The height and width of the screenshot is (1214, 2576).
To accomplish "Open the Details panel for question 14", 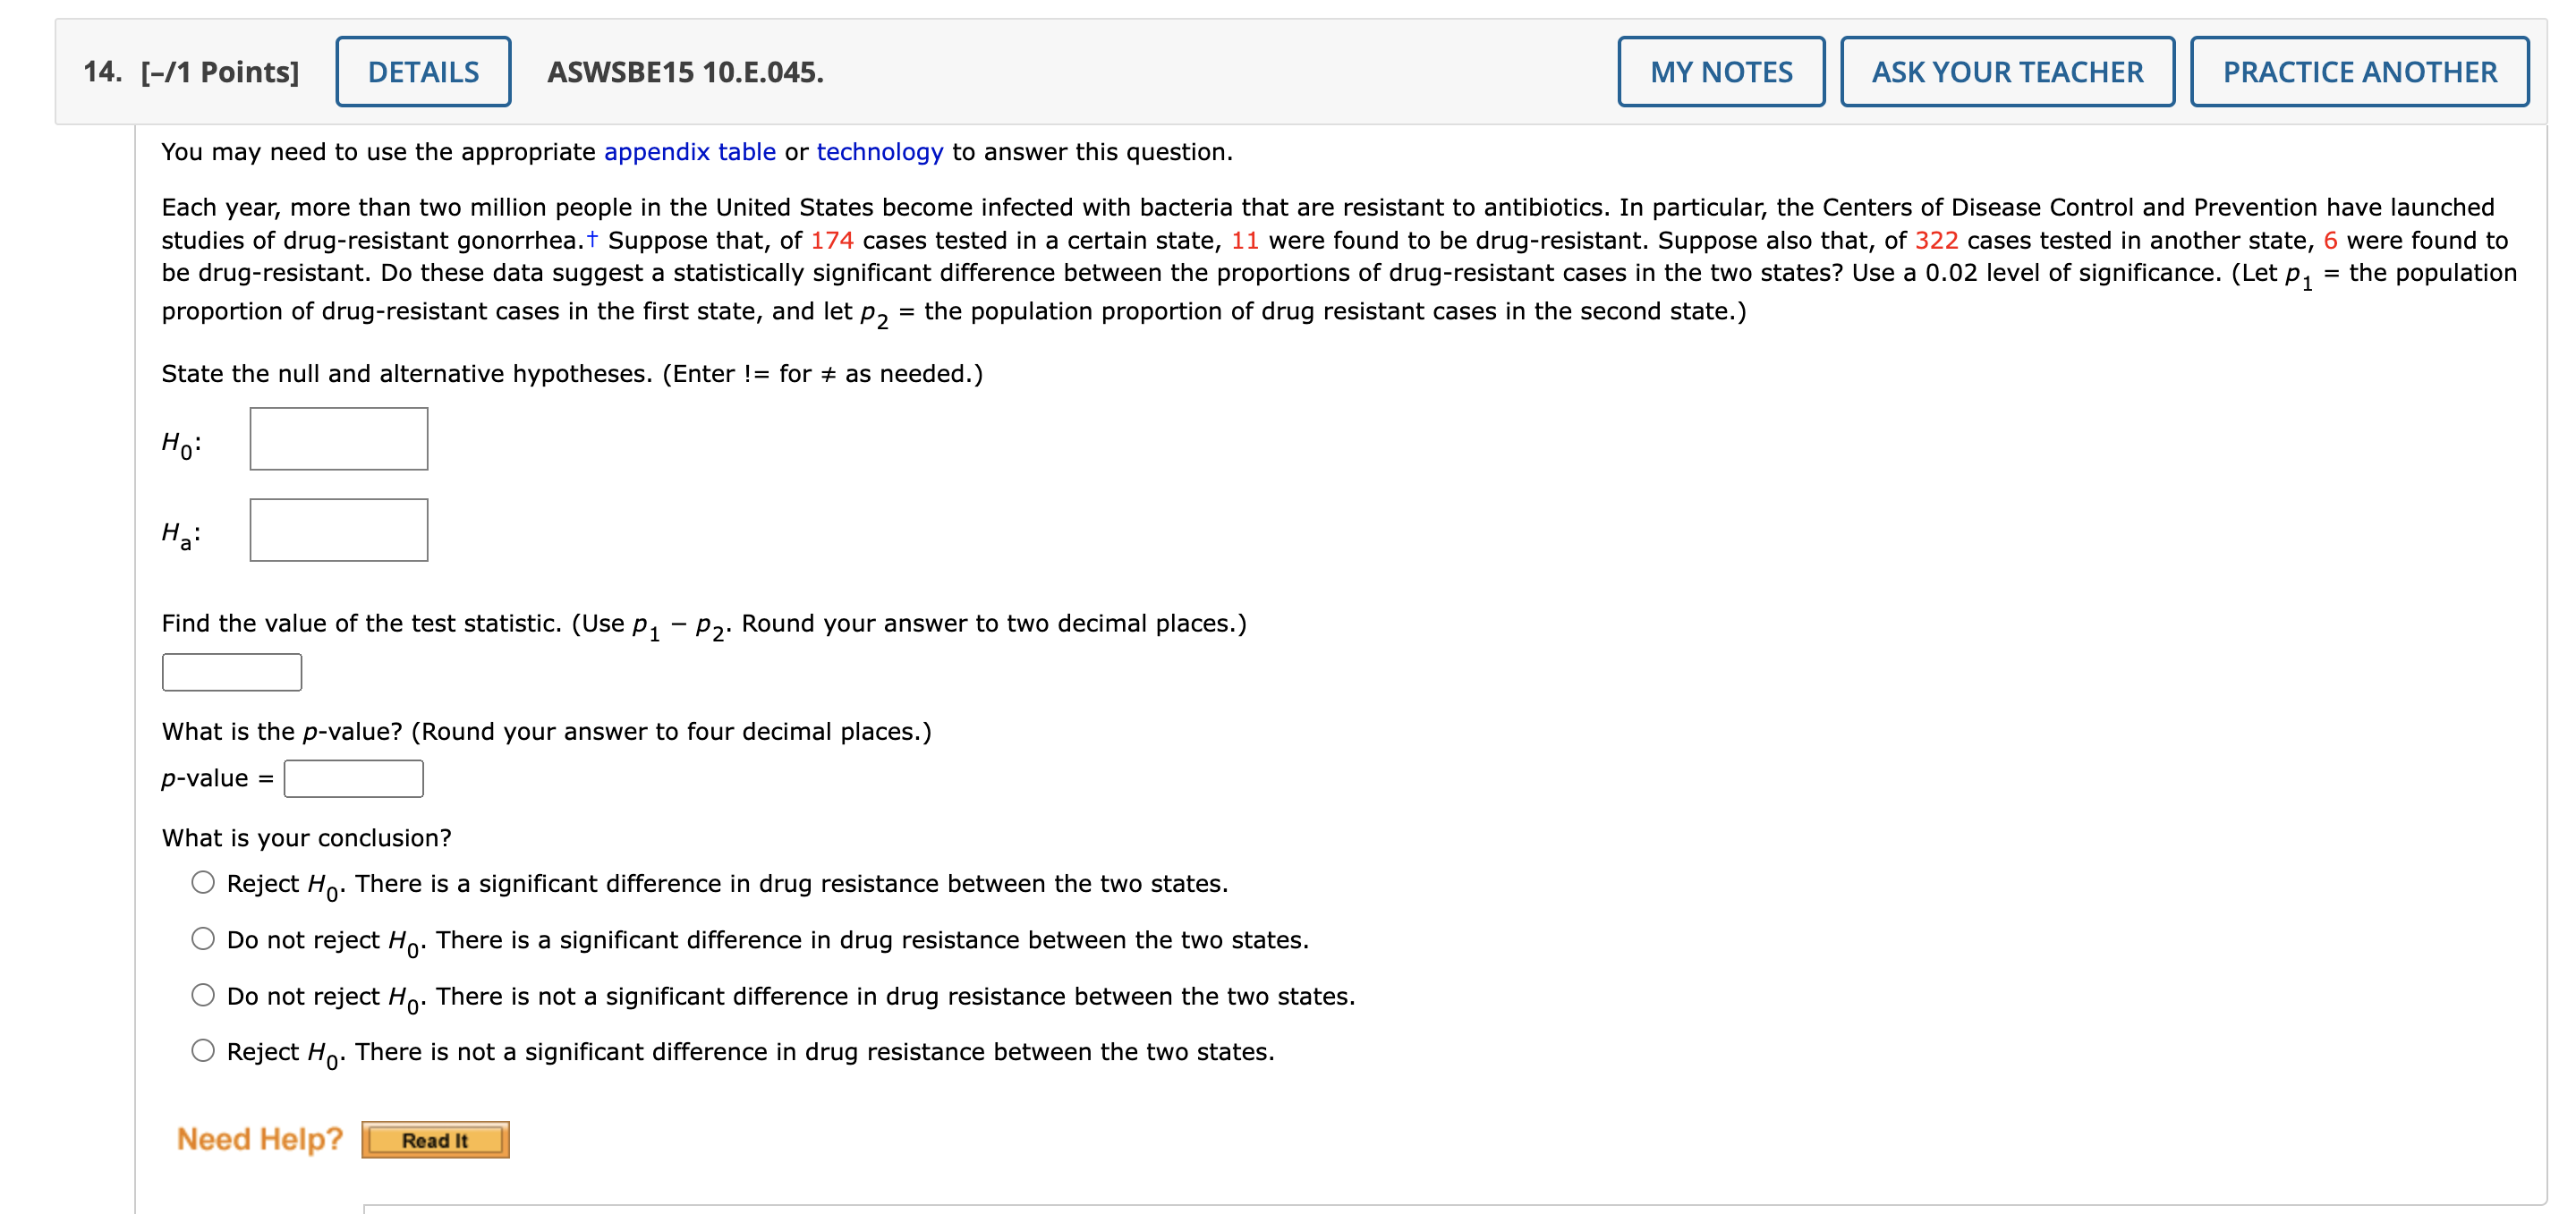I will 422,72.
